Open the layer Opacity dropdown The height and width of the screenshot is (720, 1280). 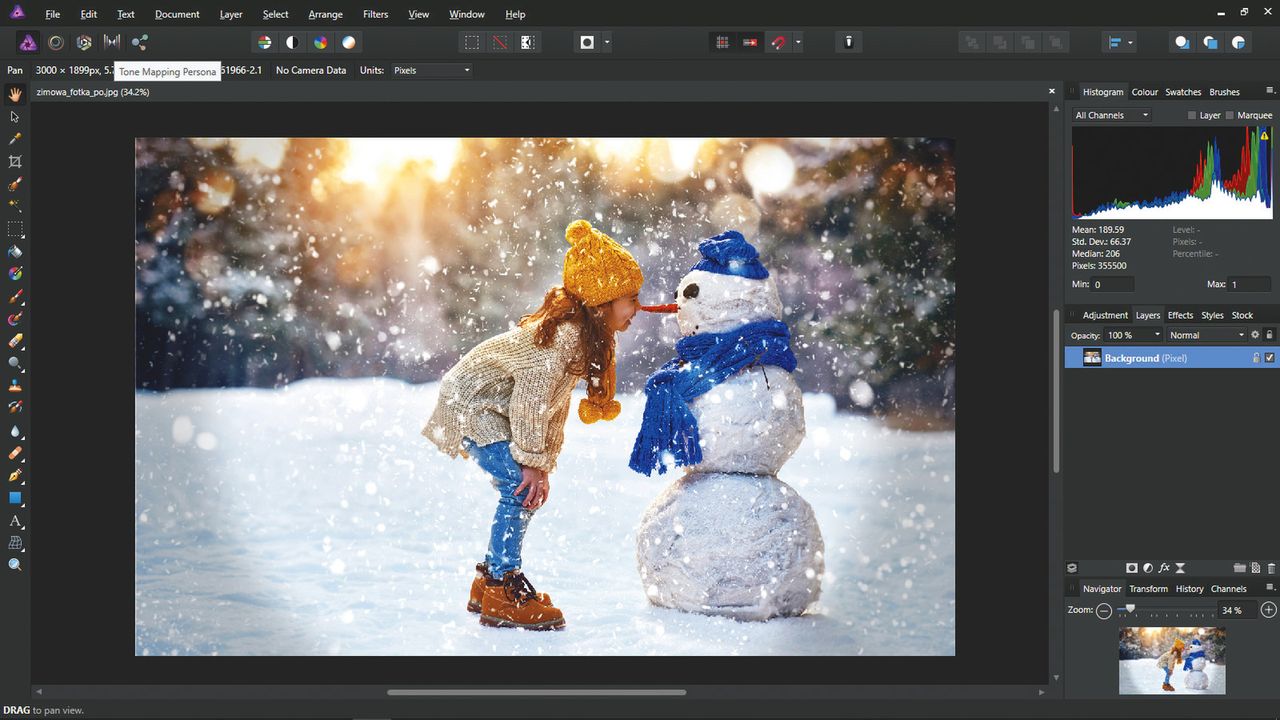click(1157, 335)
